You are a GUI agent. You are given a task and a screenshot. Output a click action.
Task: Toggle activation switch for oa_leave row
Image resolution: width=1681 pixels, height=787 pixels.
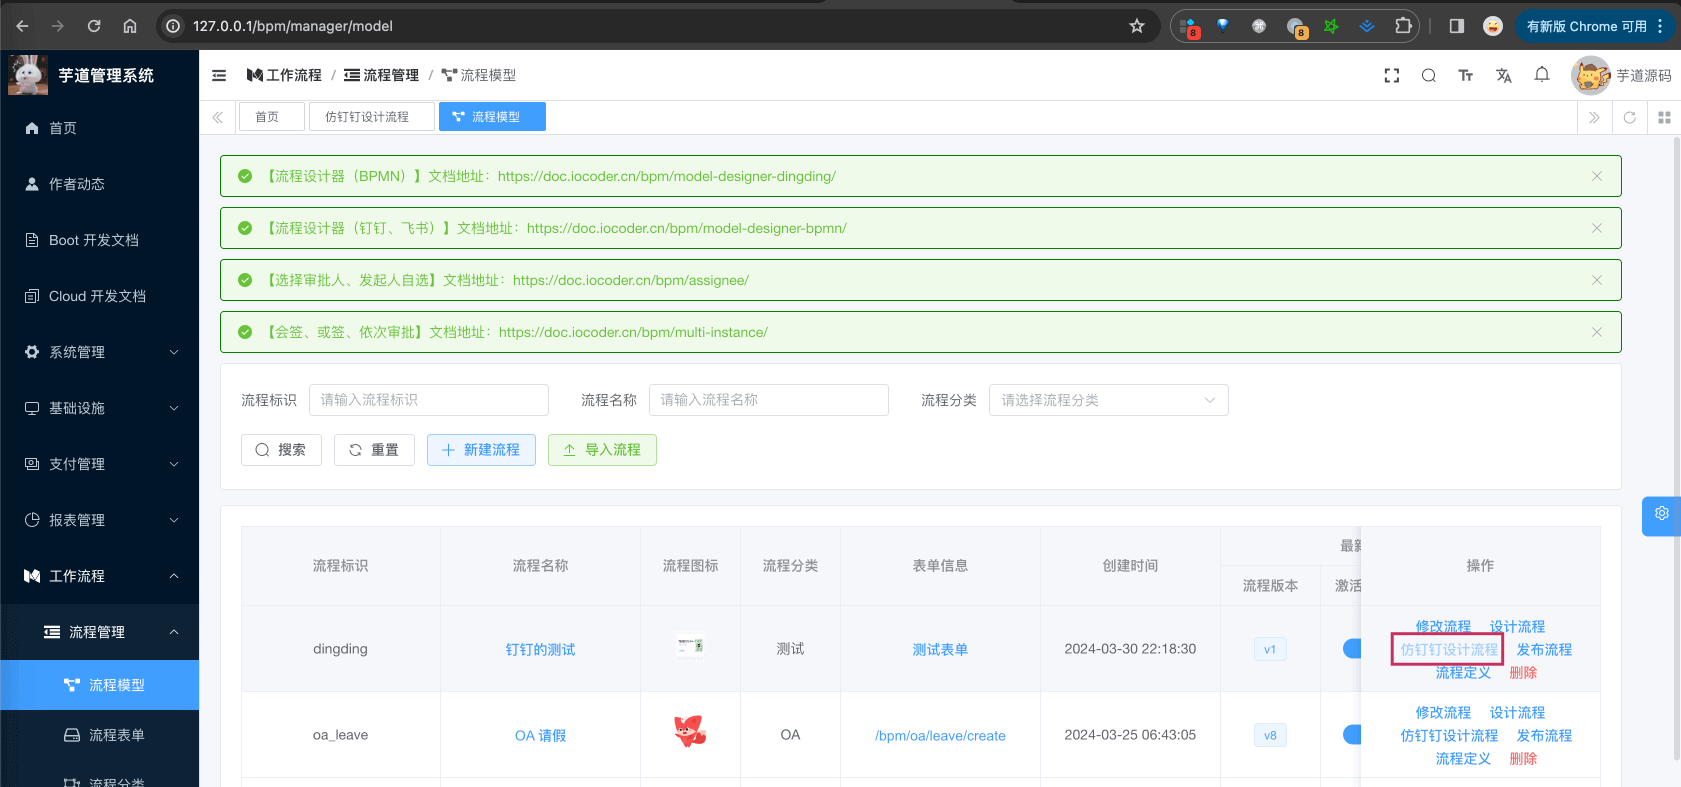tap(1352, 735)
